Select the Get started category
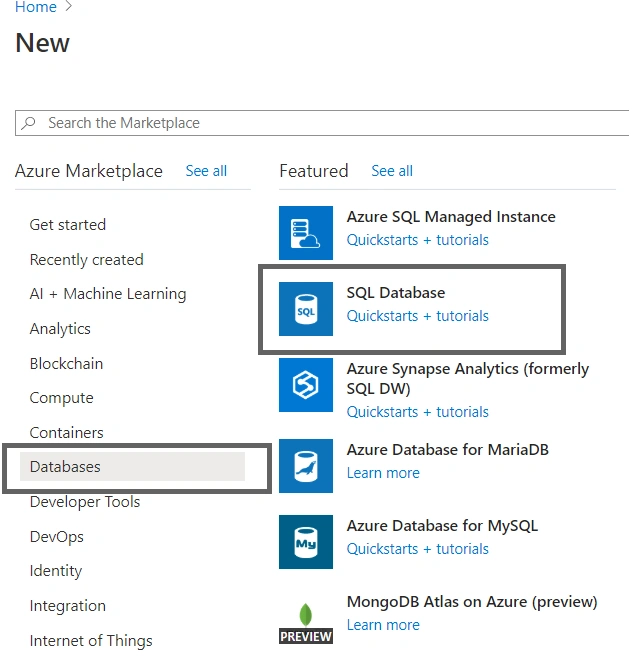634x666 pixels. click(68, 225)
